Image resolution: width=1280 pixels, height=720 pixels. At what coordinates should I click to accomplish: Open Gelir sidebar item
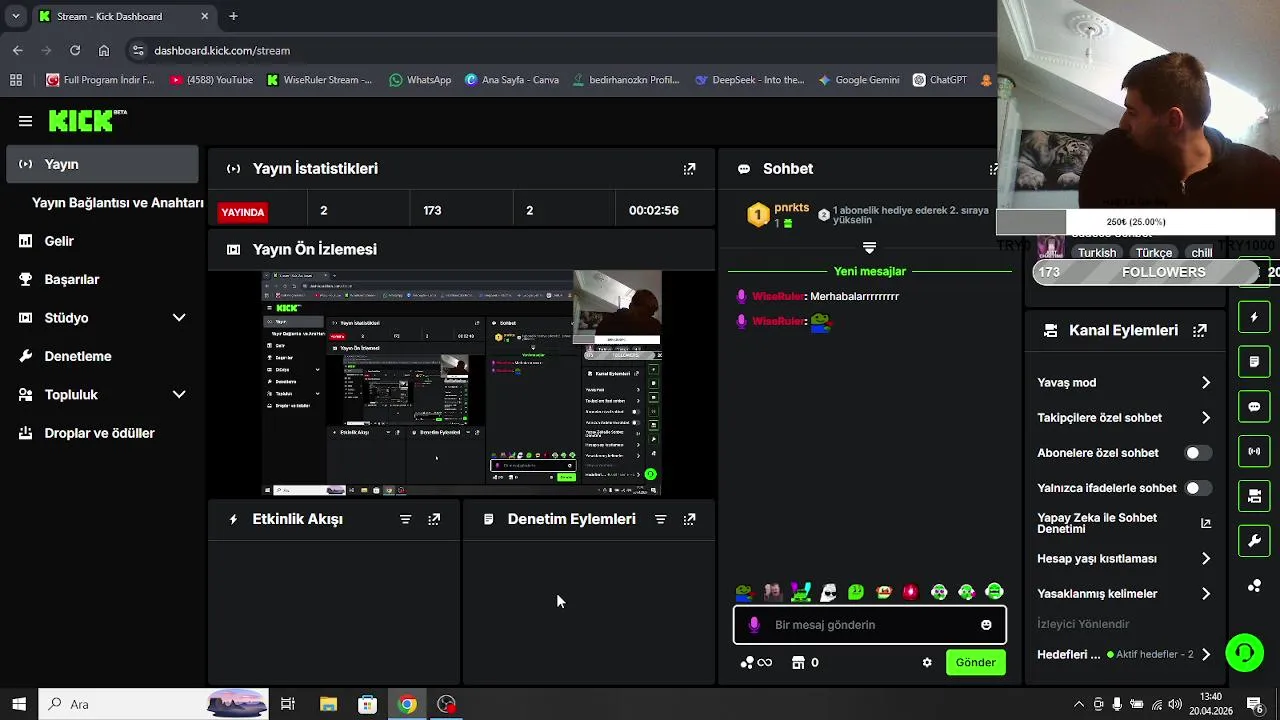103,241
